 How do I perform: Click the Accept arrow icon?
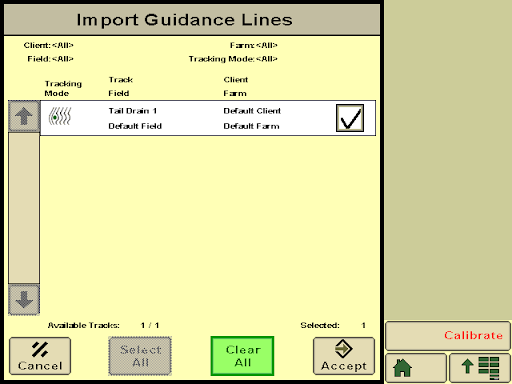343,349
